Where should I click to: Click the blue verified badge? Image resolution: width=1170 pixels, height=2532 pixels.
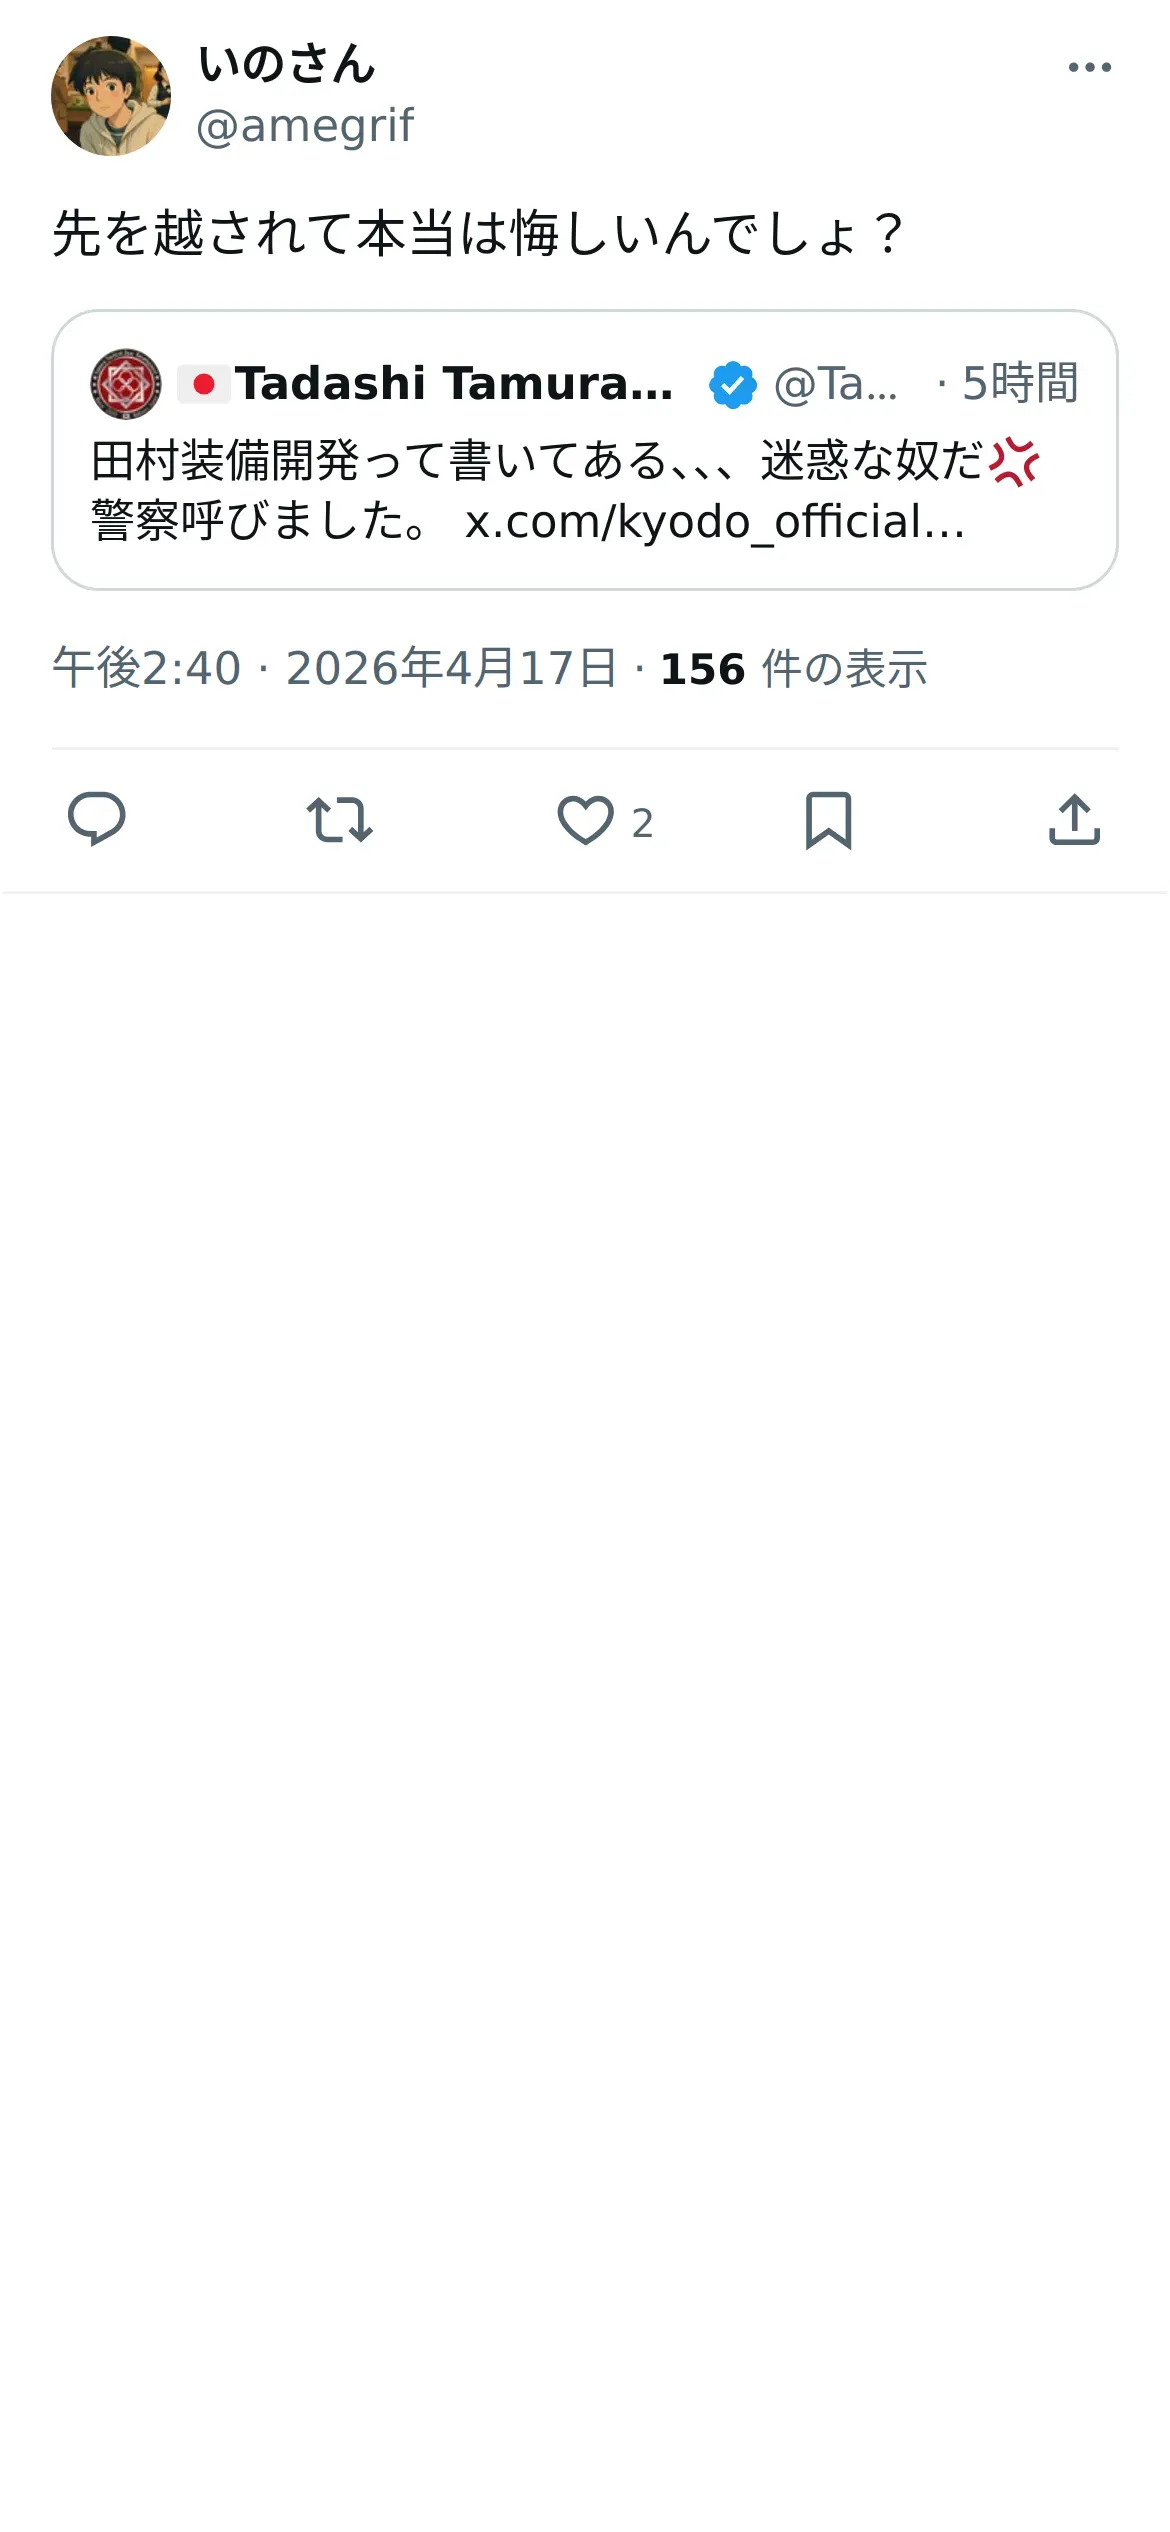[x=732, y=385]
